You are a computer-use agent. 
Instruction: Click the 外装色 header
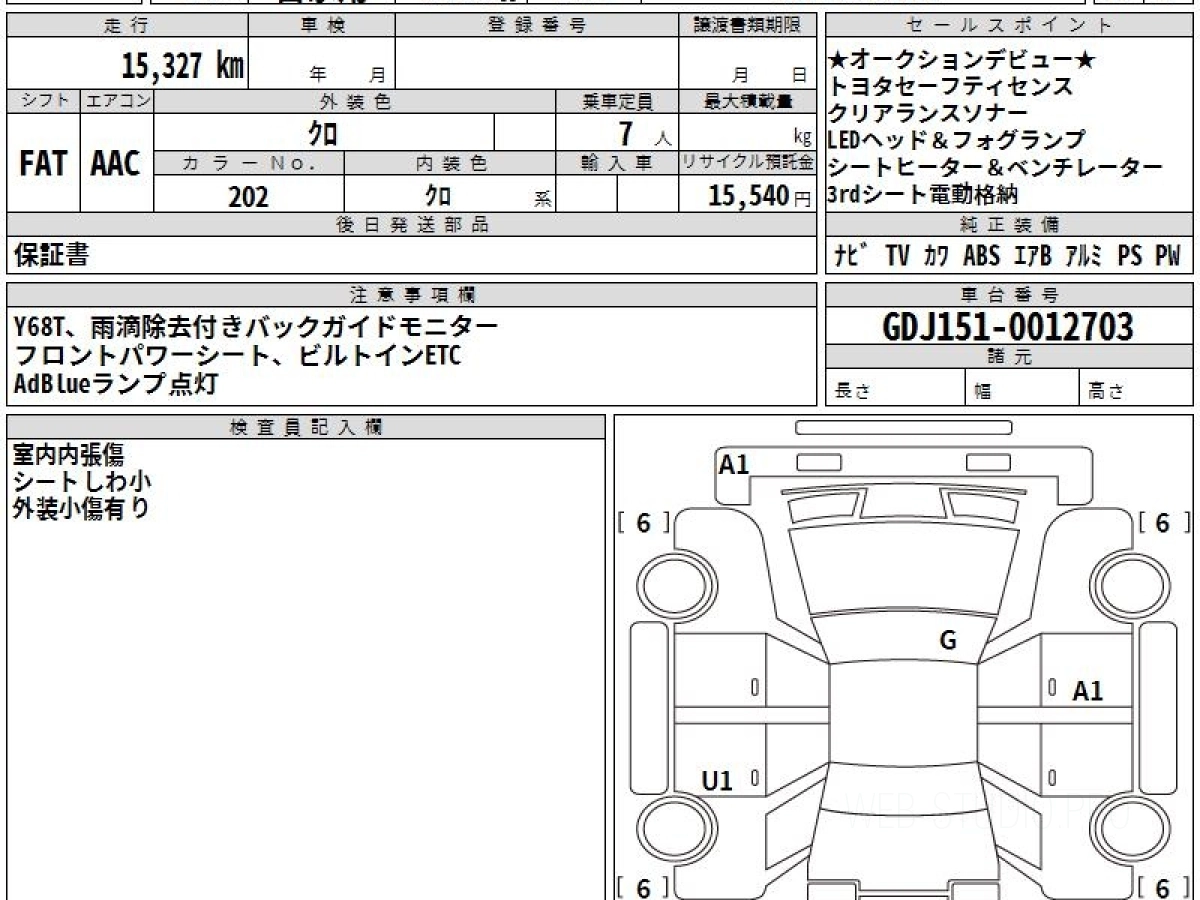(x=355, y=101)
